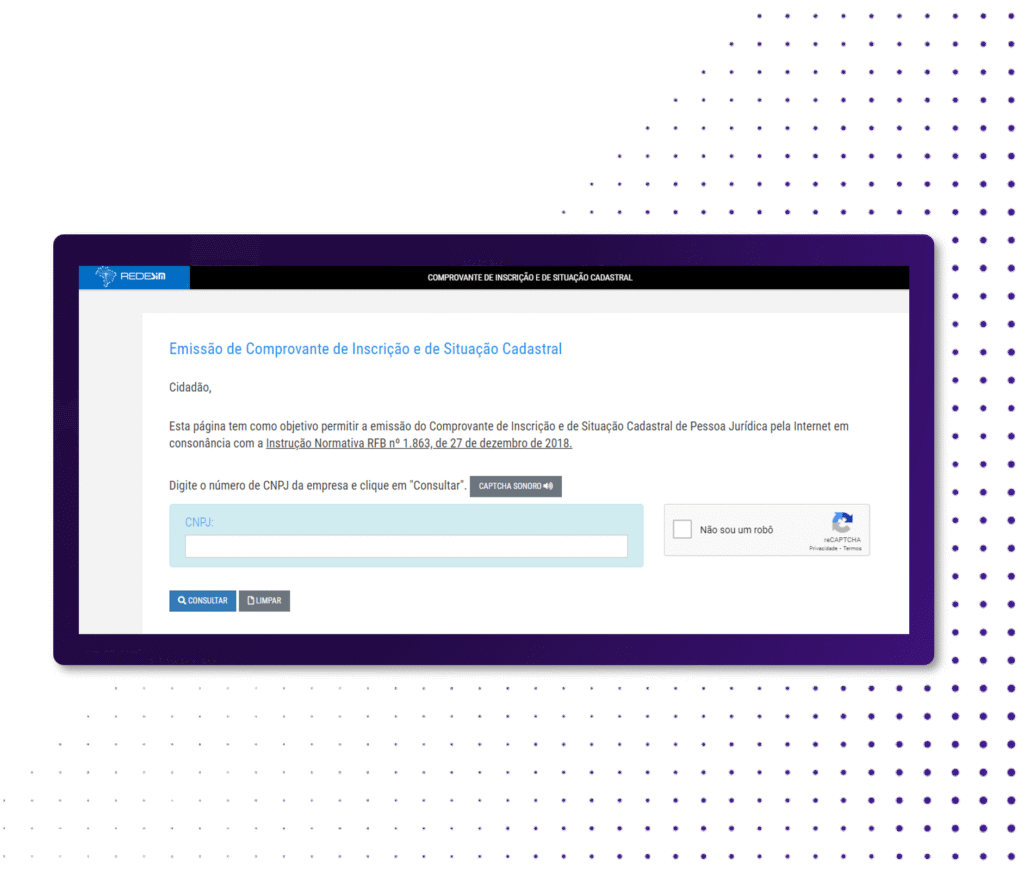Screen dimensions: 1024x869
Task: Check the "Não sou um robô" checkbox
Action: click(682, 529)
